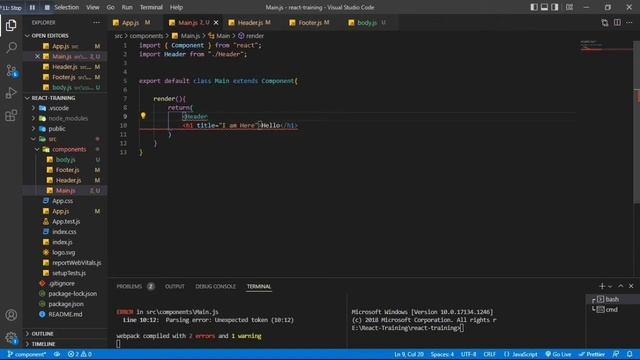Select the cmd terminal instance
Viewport: 640px width, 360px height.
pyautogui.click(x=611, y=309)
